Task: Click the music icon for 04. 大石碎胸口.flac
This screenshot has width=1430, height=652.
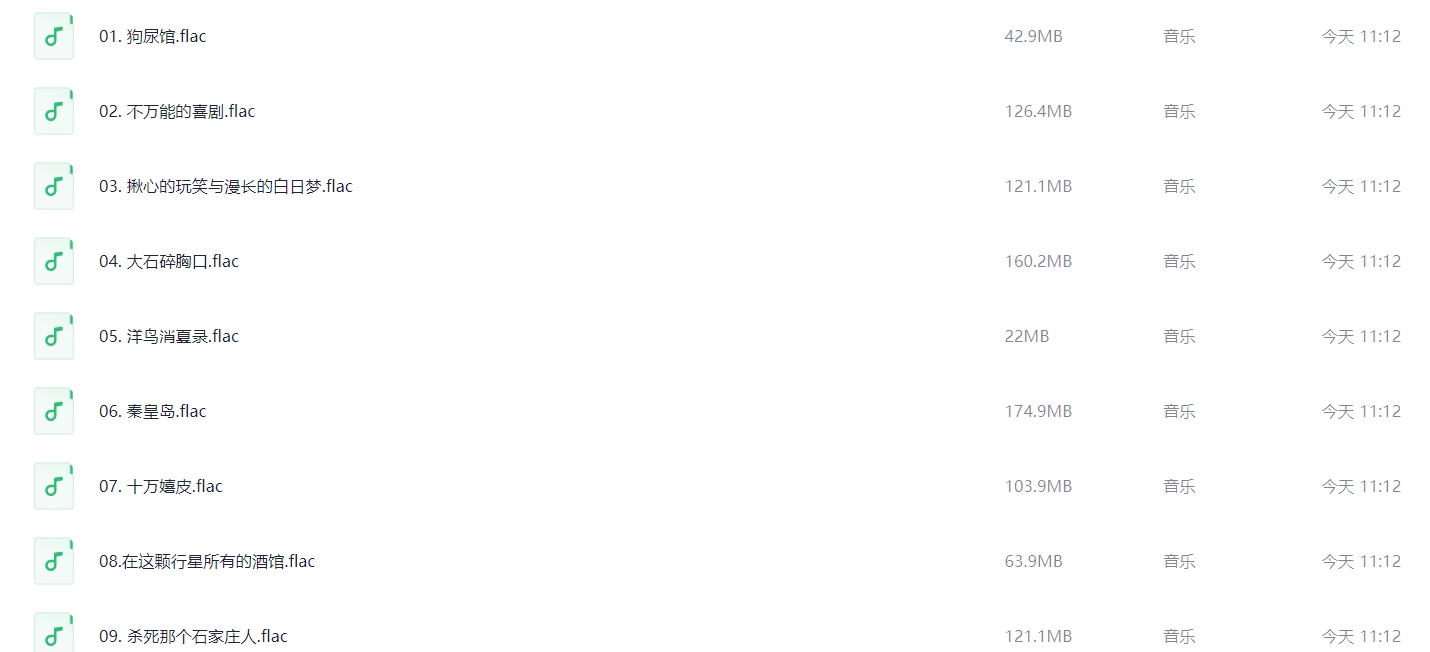Action: (54, 261)
